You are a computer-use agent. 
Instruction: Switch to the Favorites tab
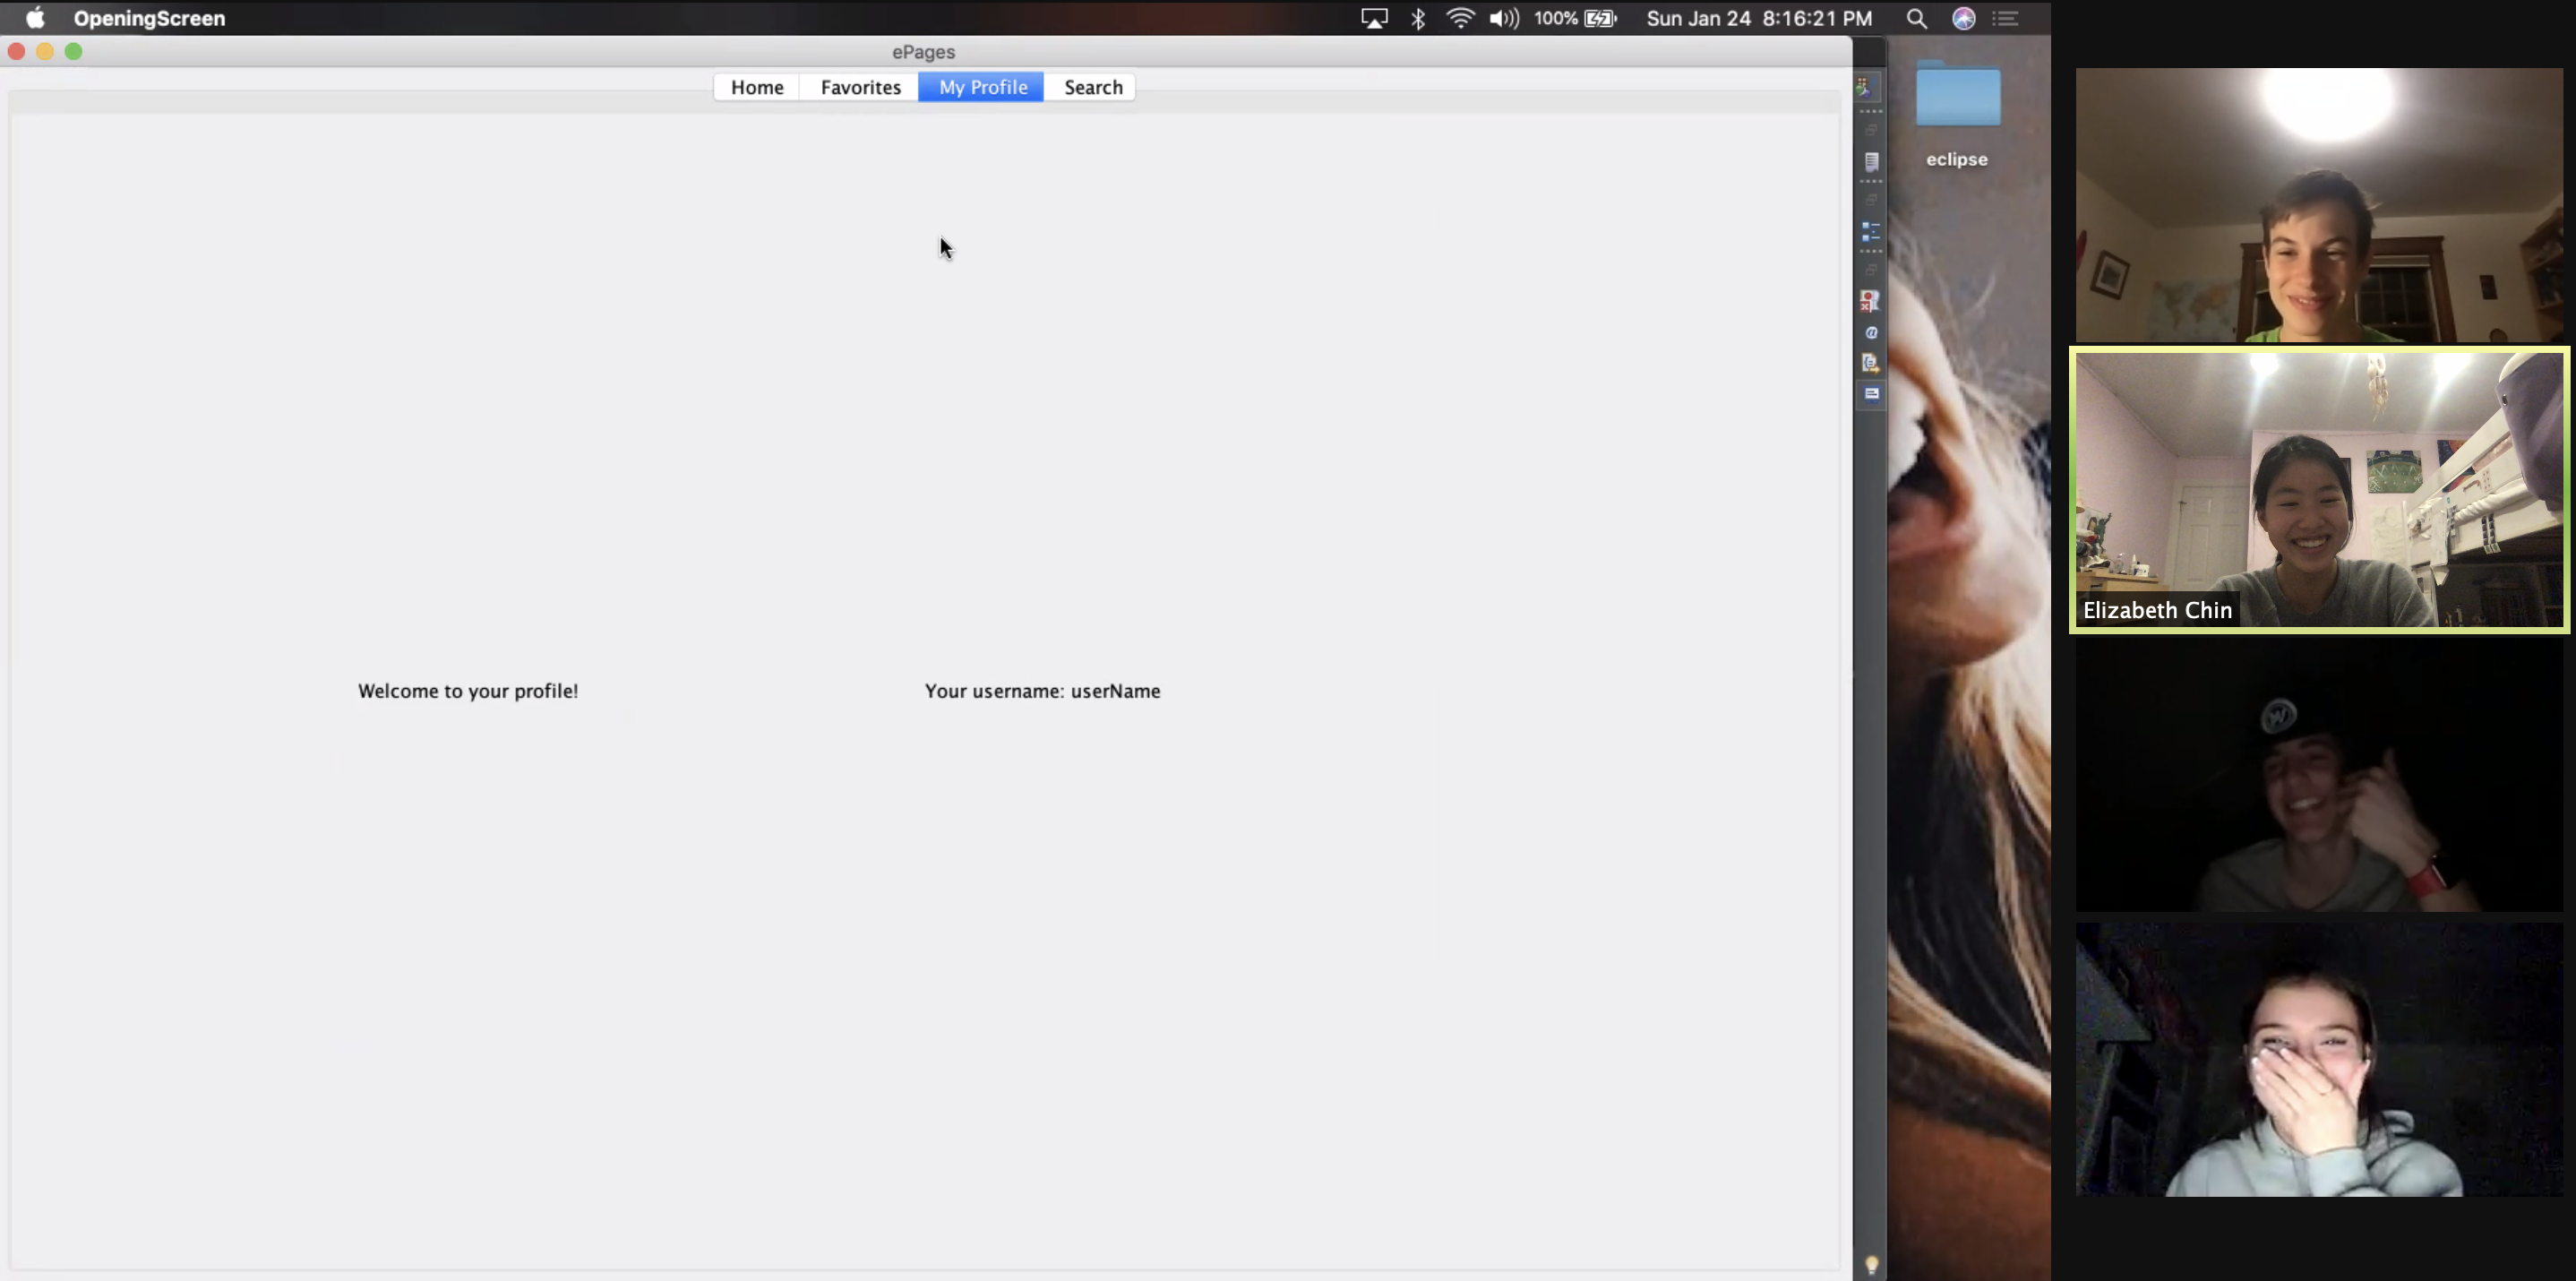(x=860, y=87)
